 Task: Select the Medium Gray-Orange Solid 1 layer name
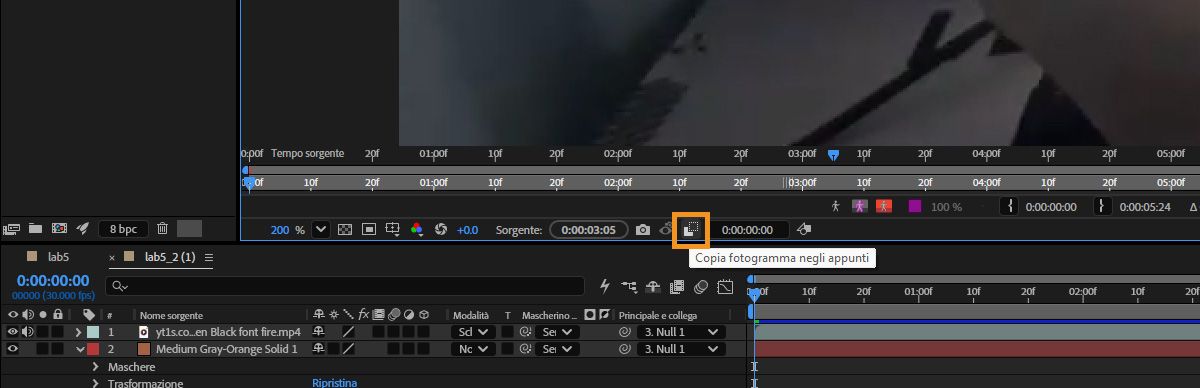pyautogui.click(x=227, y=349)
